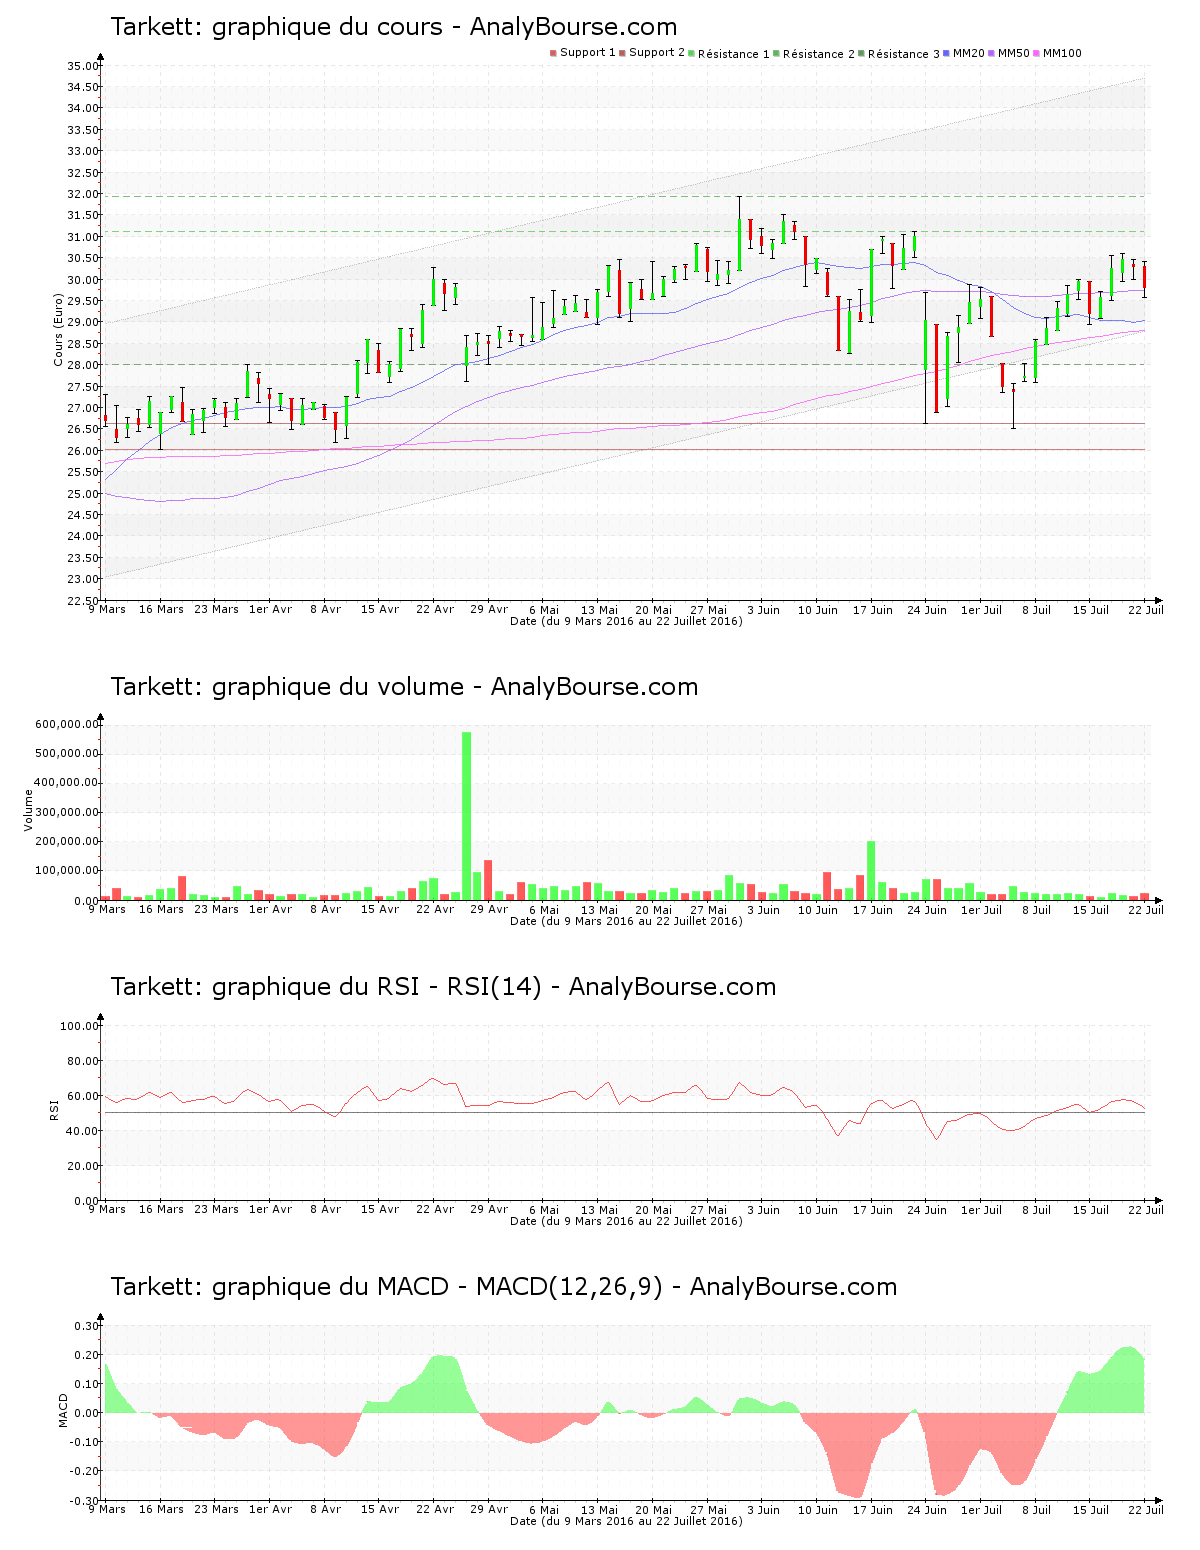This screenshot has height=1550, width=1200.
Task: Click the 'Cours (Euro)' axis label
Action: coord(58,329)
